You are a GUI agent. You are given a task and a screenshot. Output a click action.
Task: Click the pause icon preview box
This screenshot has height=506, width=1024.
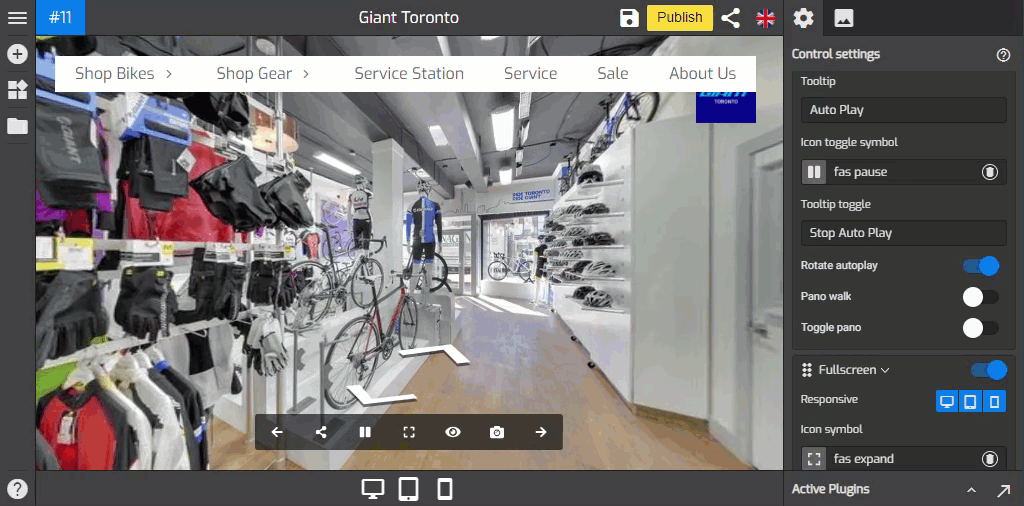814,172
